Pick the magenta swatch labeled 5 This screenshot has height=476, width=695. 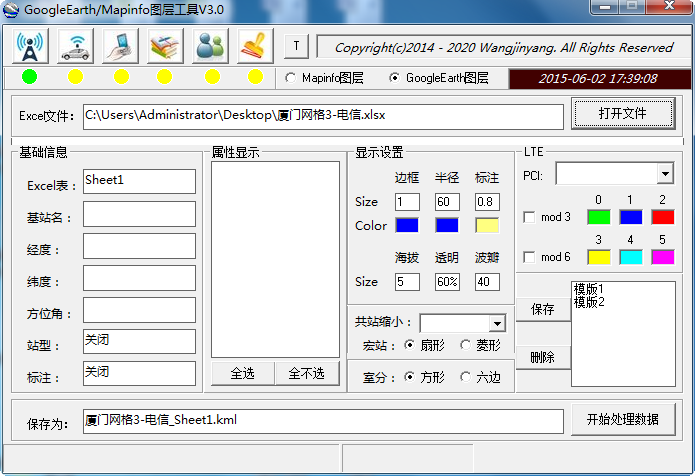tap(663, 257)
